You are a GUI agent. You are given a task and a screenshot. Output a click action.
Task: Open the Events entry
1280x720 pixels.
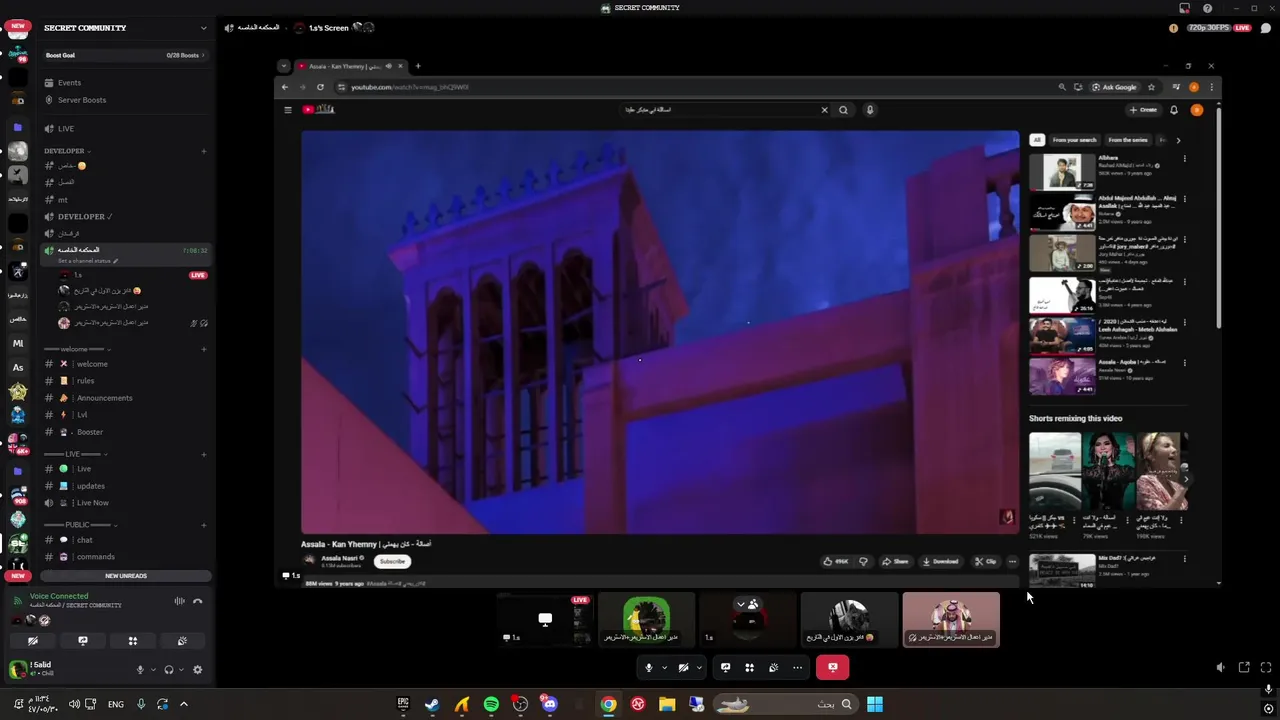click(x=125, y=83)
